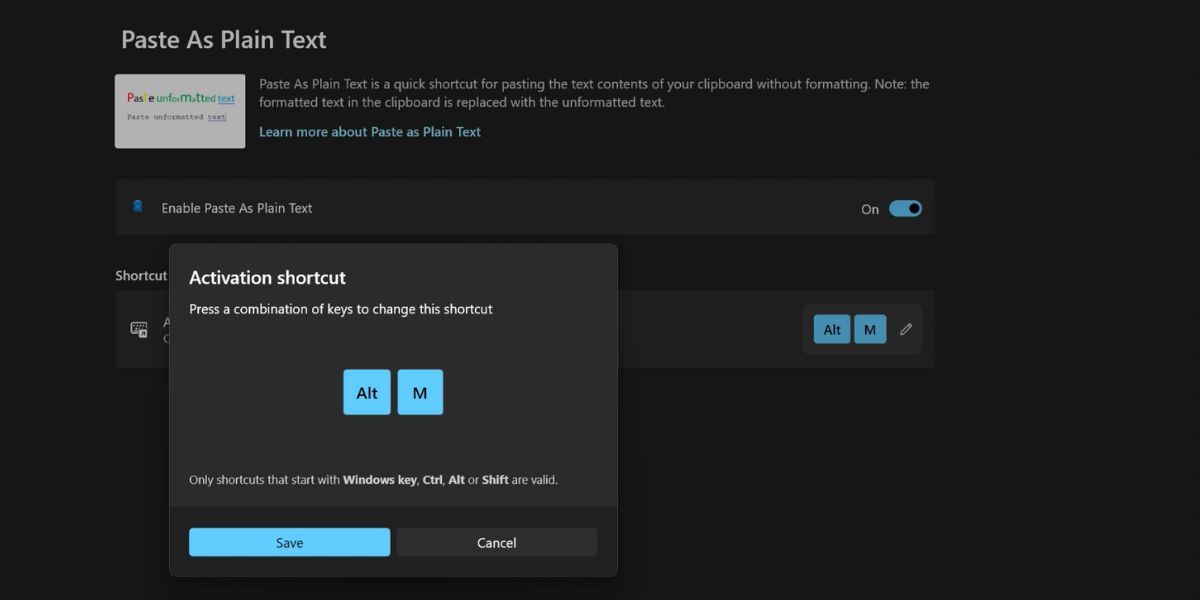Click the Paste unformatted text preview image
The width and height of the screenshot is (1200, 600).
click(x=180, y=110)
